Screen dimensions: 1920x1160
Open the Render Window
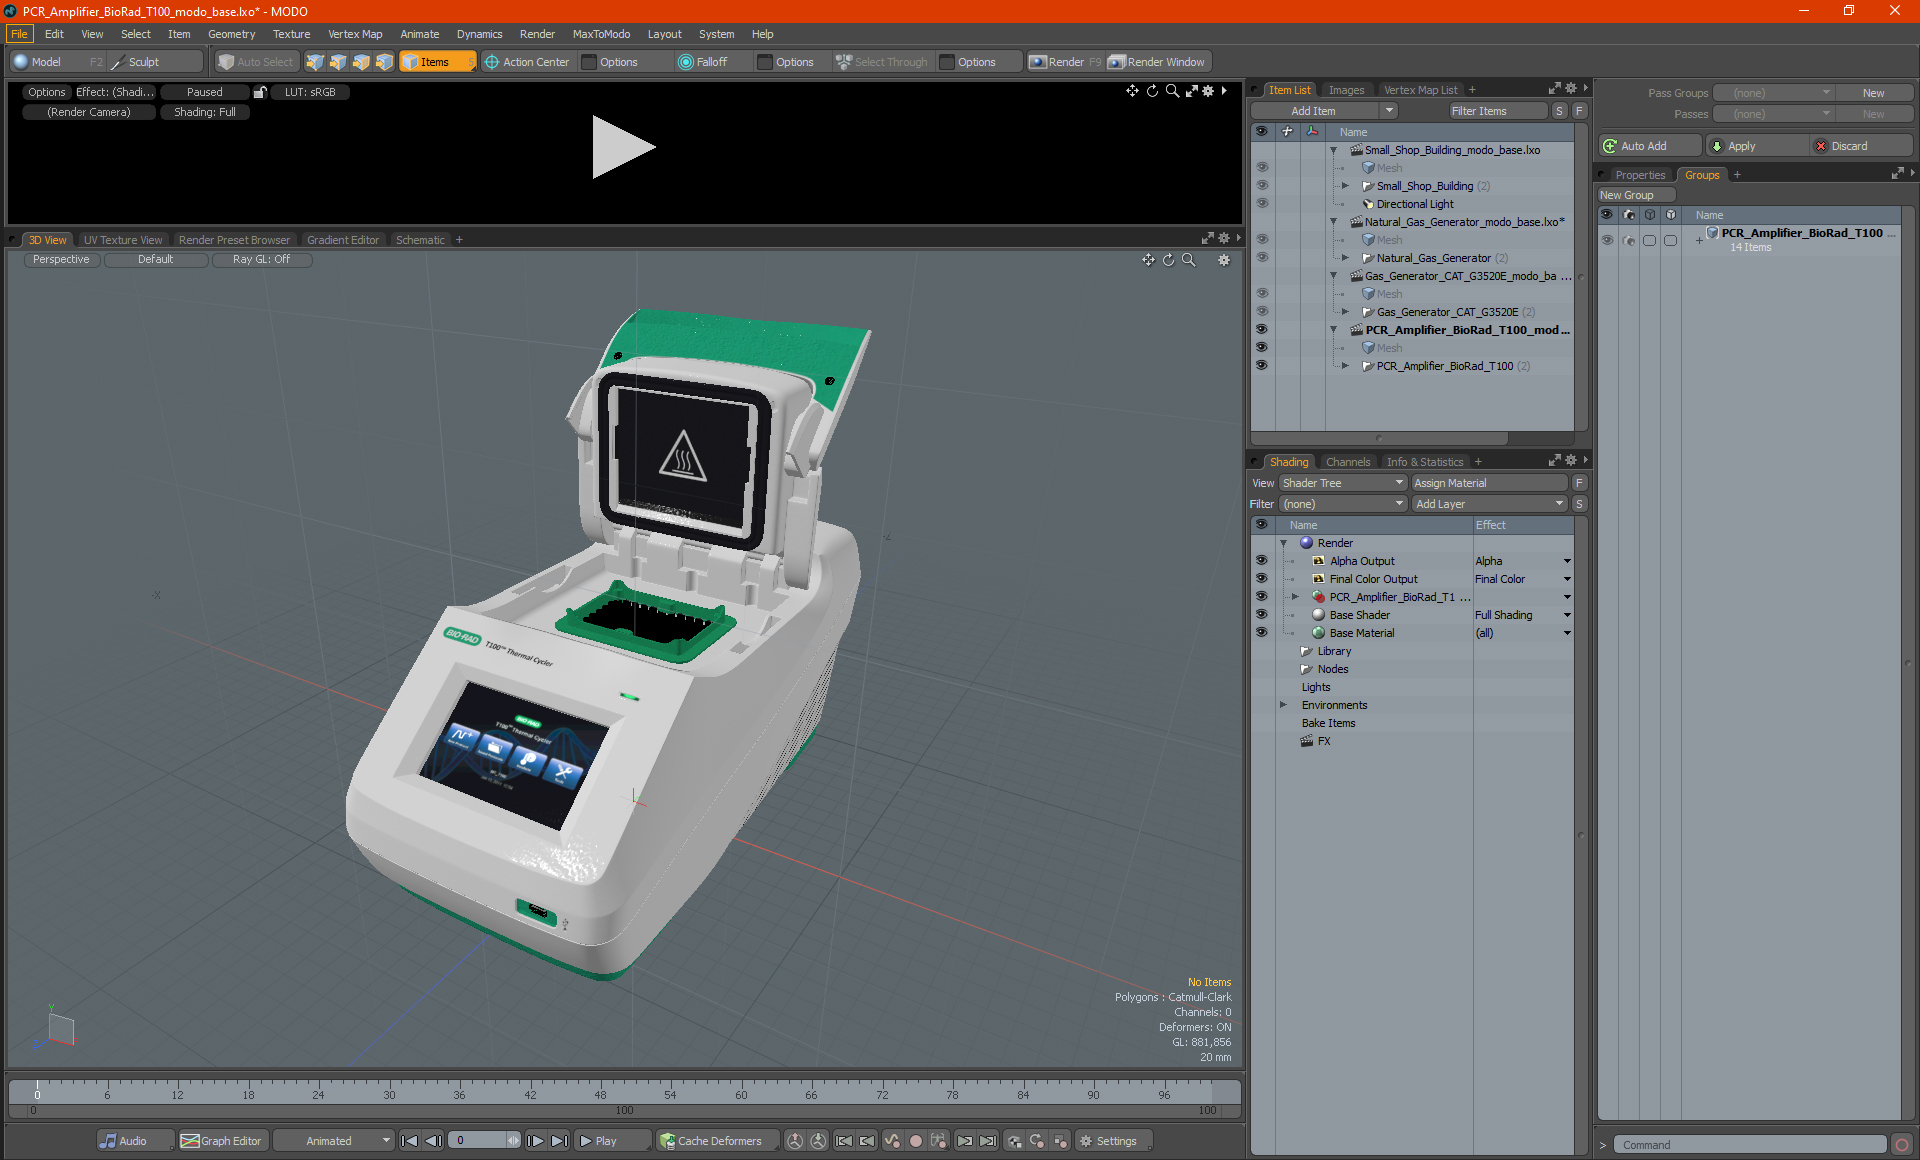pos(1157,62)
